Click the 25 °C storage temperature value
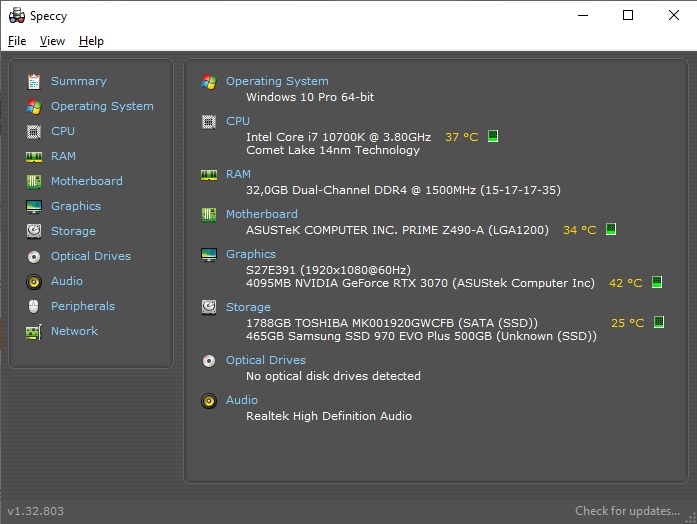Viewport: 697px width, 524px height. [x=628, y=323]
